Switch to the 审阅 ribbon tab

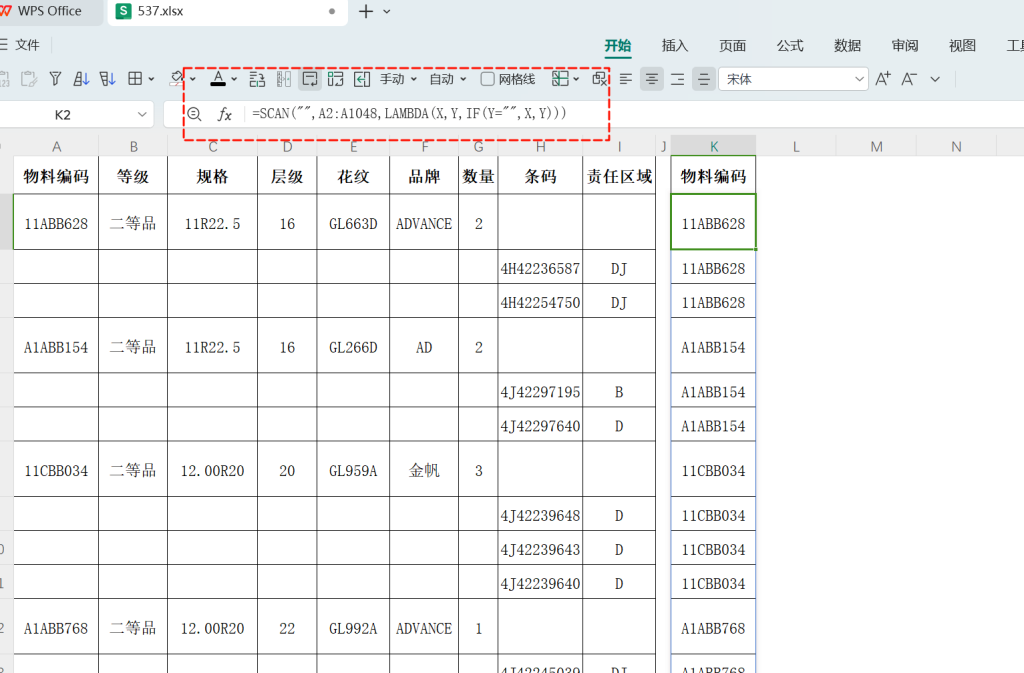(904, 45)
